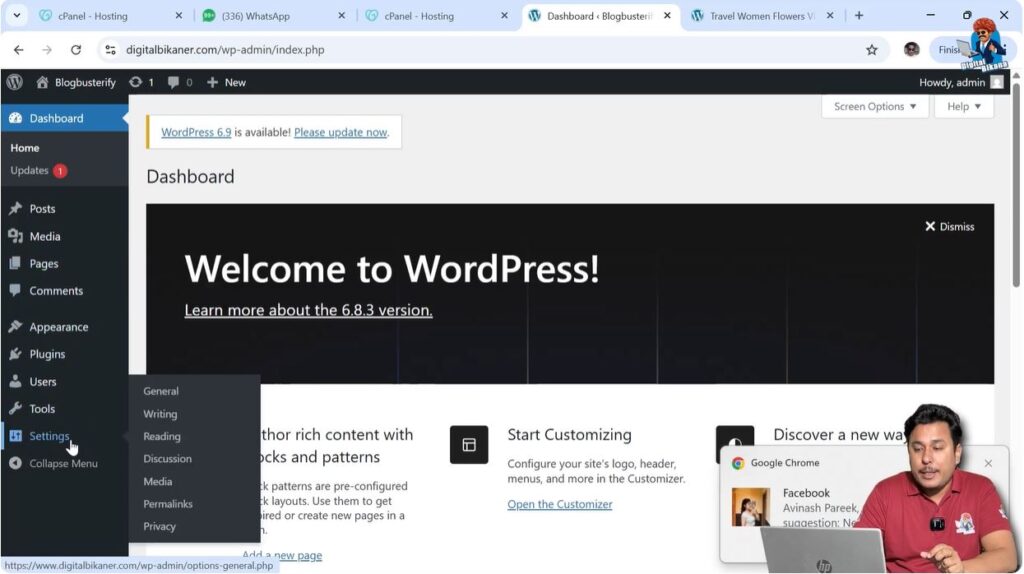Close the Google Chrome Facebook notification

[988, 463]
